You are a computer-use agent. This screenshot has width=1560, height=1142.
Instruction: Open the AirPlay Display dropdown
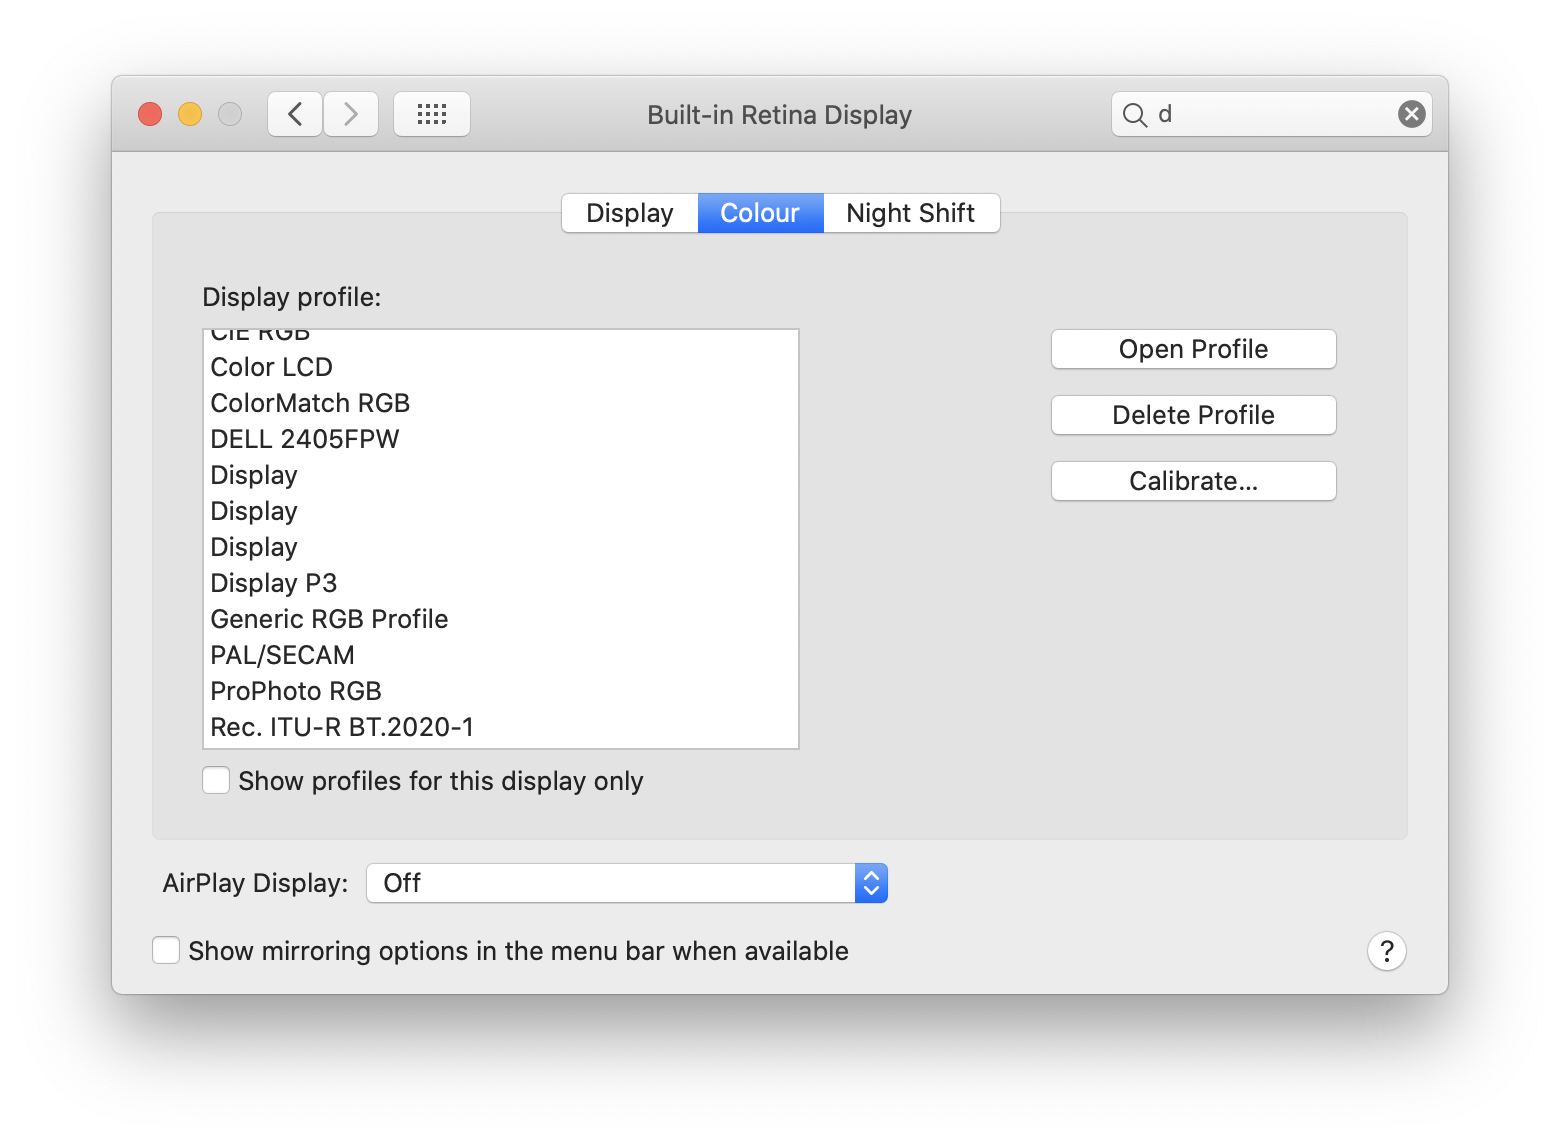(x=627, y=883)
